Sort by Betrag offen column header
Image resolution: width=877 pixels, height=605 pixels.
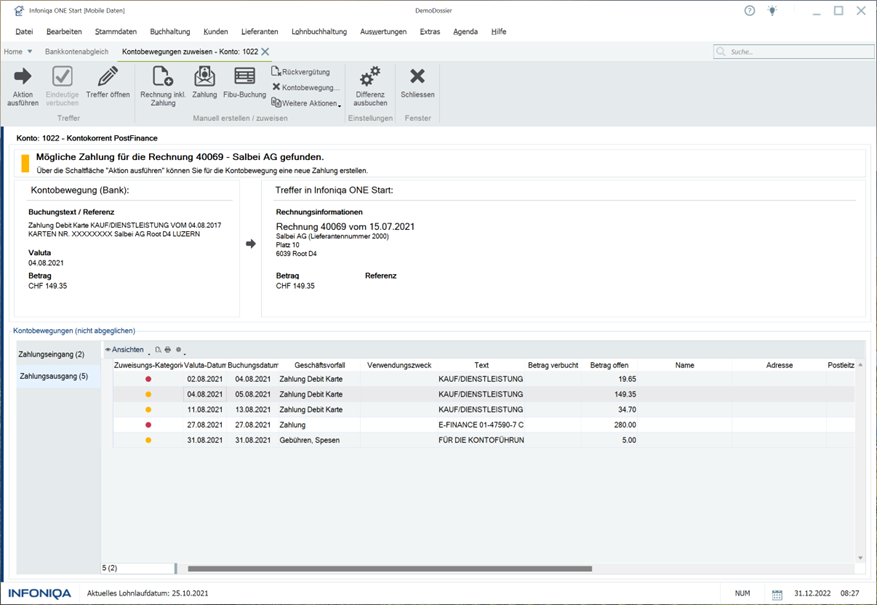click(x=609, y=365)
